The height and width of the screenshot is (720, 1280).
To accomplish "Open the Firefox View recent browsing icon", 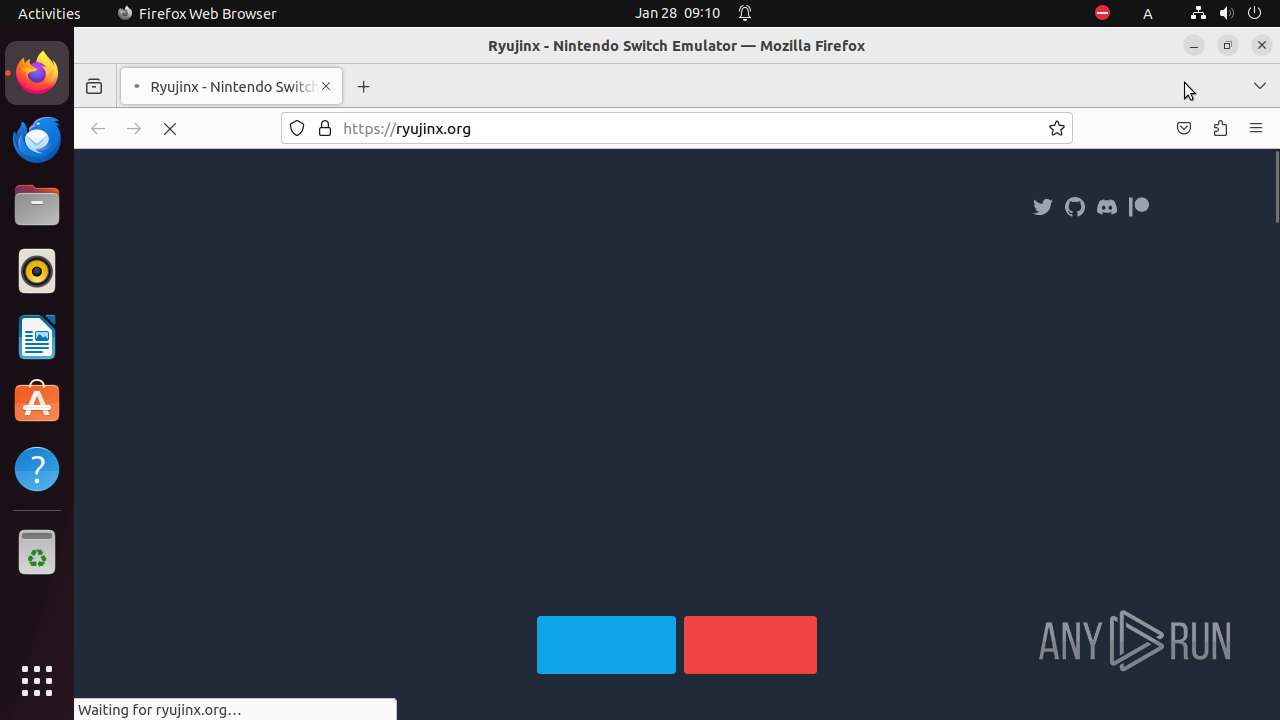I will click(x=94, y=87).
